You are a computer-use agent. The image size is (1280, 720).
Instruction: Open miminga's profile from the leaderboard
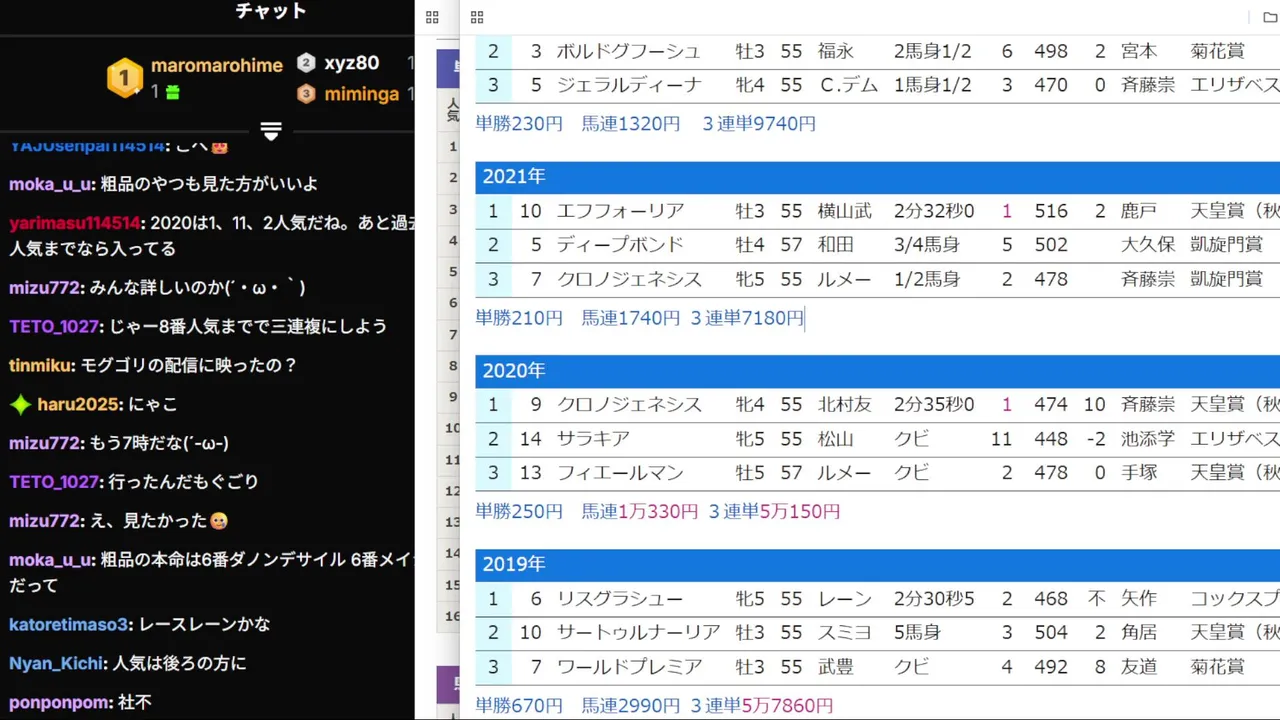click(x=362, y=94)
